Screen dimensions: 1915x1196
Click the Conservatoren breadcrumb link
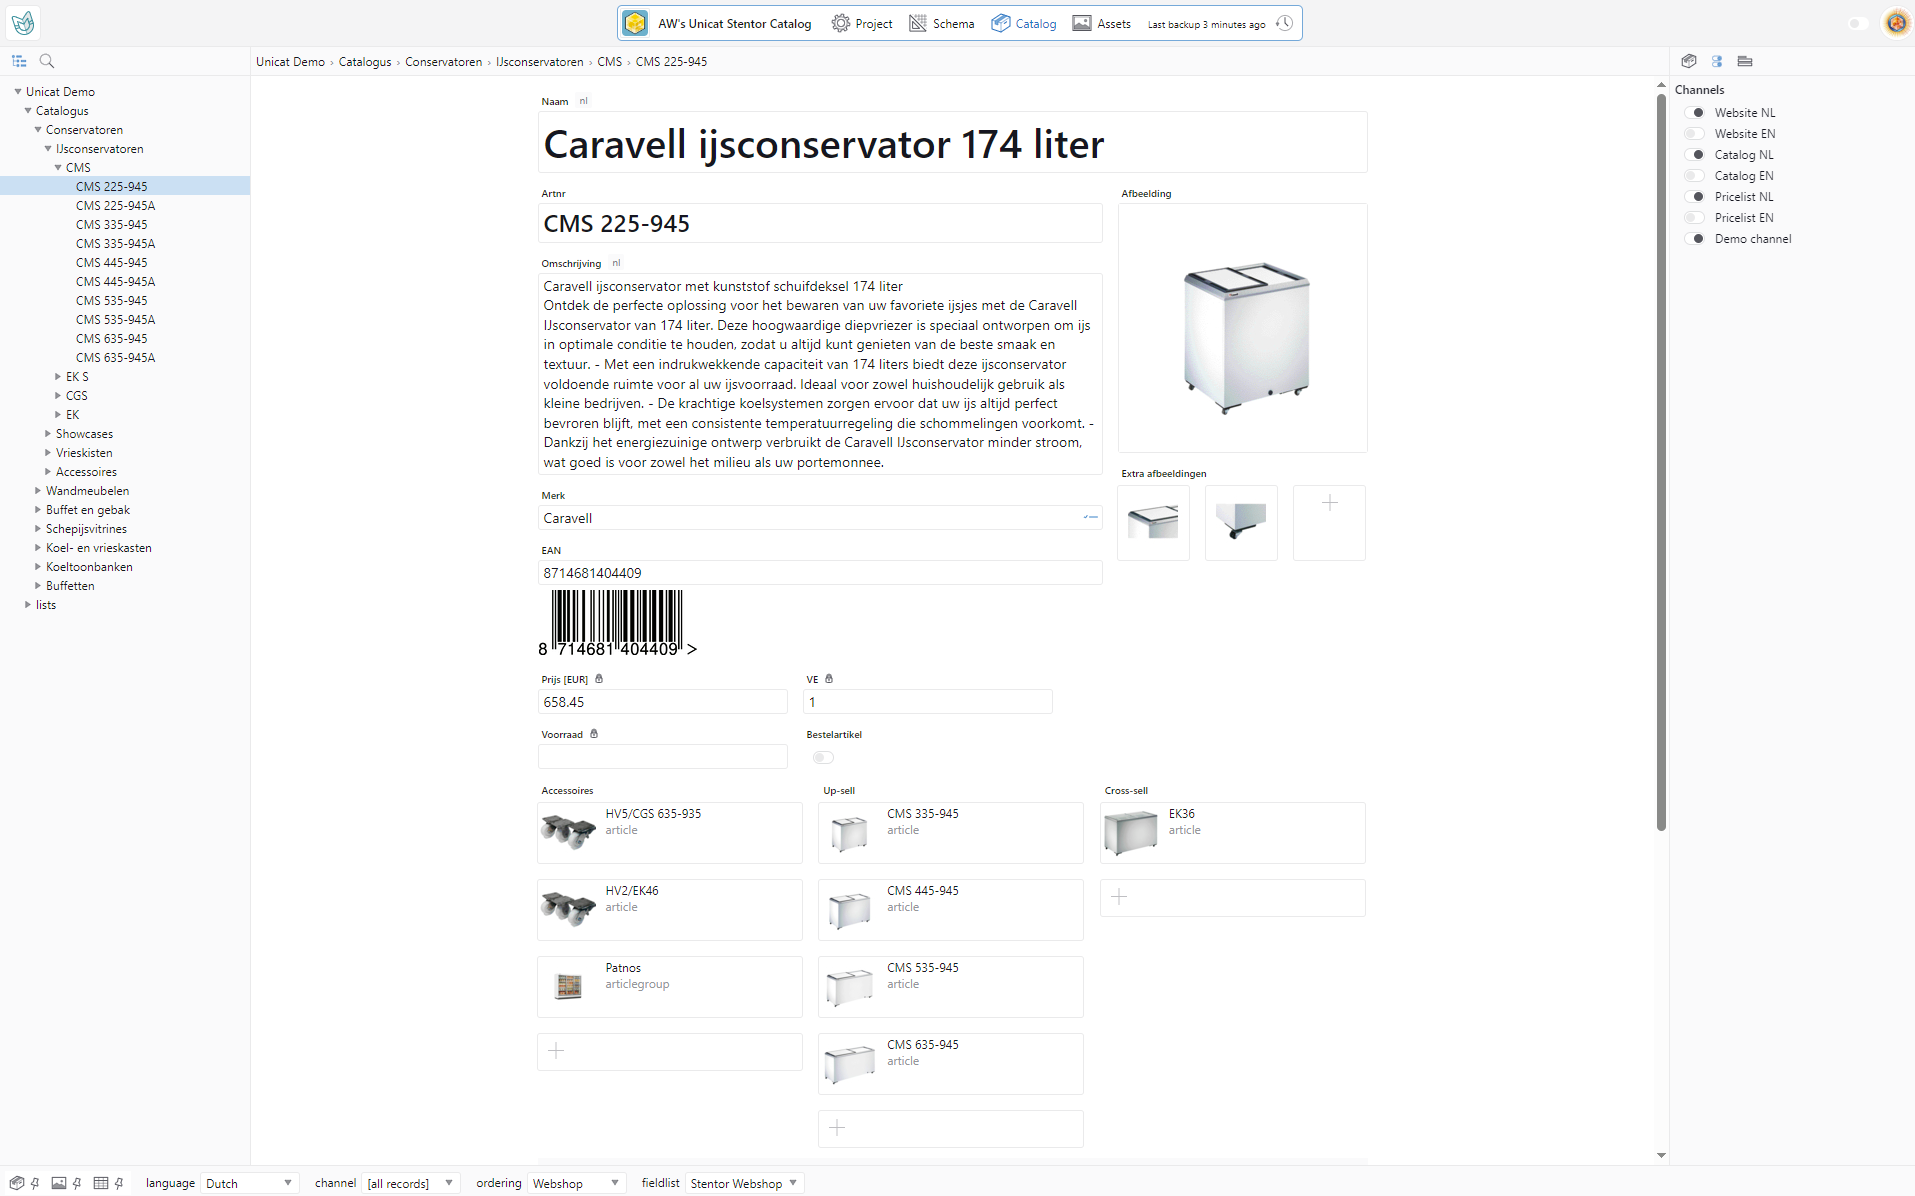pos(443,62)
